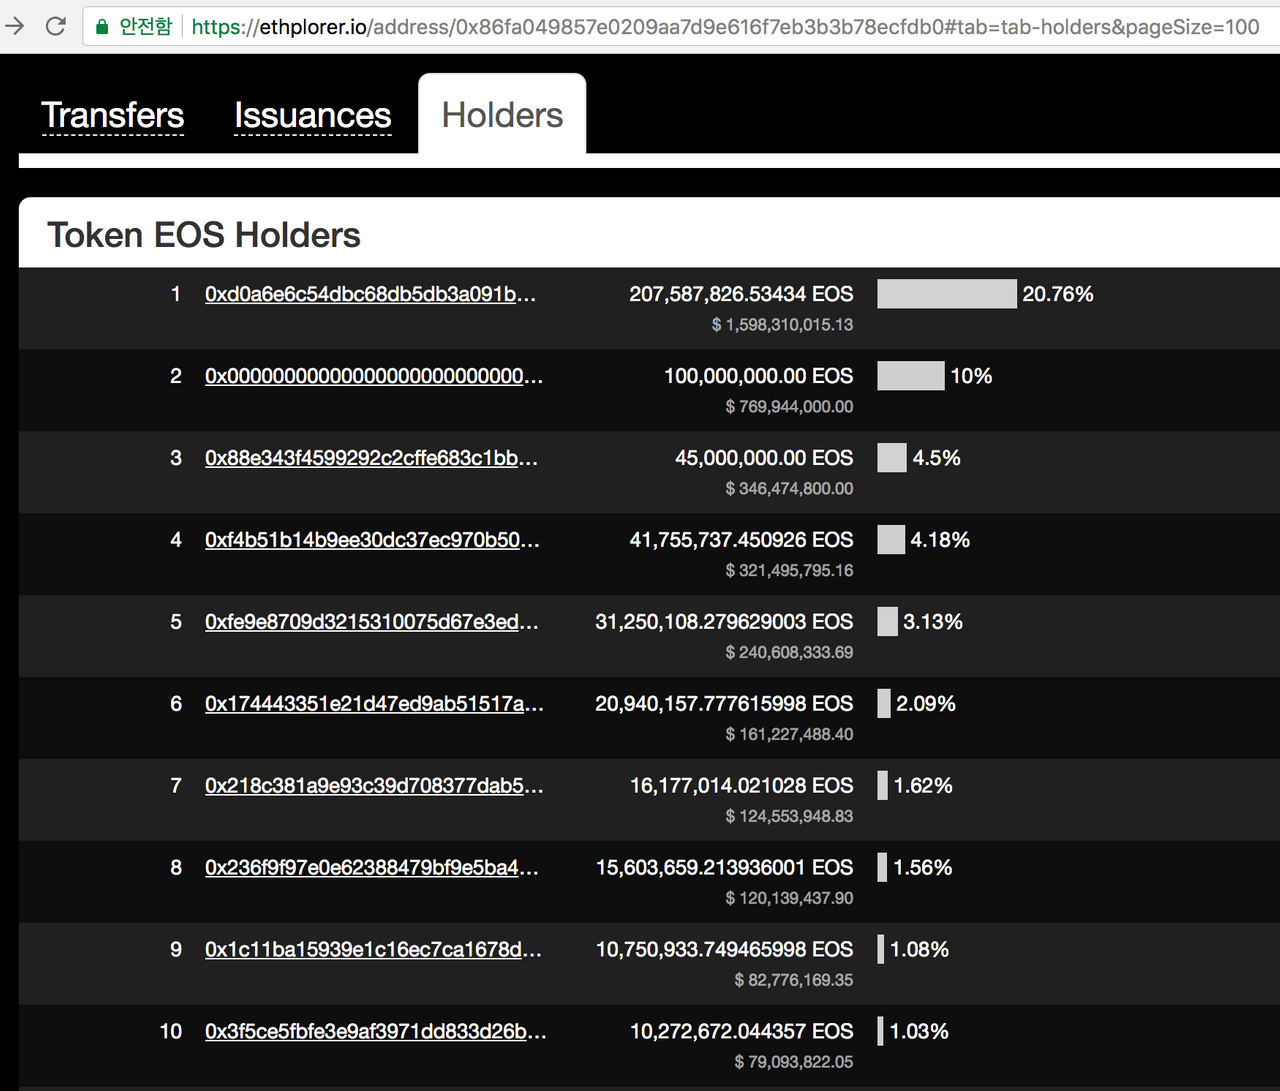Click the $ 769,944,000.00 value
The width and height of the screenshot is (1280, 1091).
pyautogui.click(x=789, y=407)
